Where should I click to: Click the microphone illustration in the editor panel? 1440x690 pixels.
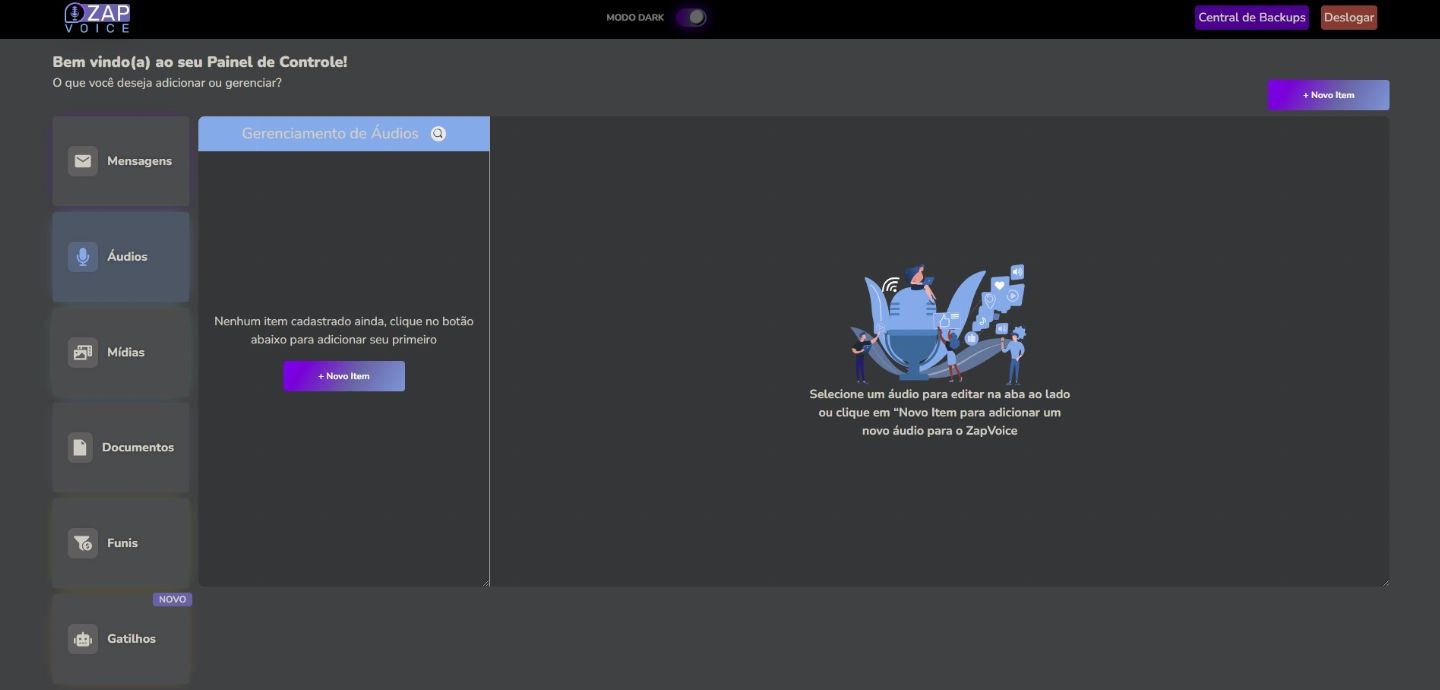click(x=938, y=323)
